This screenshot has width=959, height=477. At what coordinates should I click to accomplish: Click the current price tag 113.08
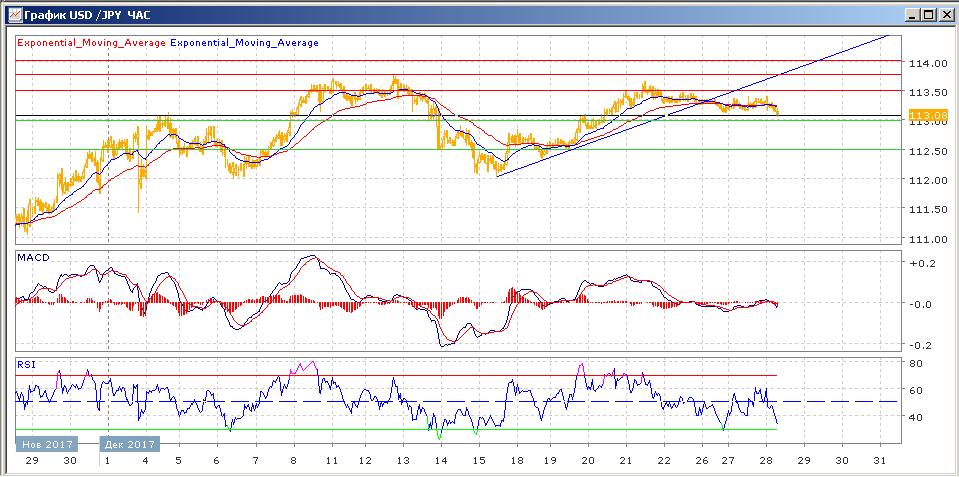pyautogui.click(x=928, y=115)
